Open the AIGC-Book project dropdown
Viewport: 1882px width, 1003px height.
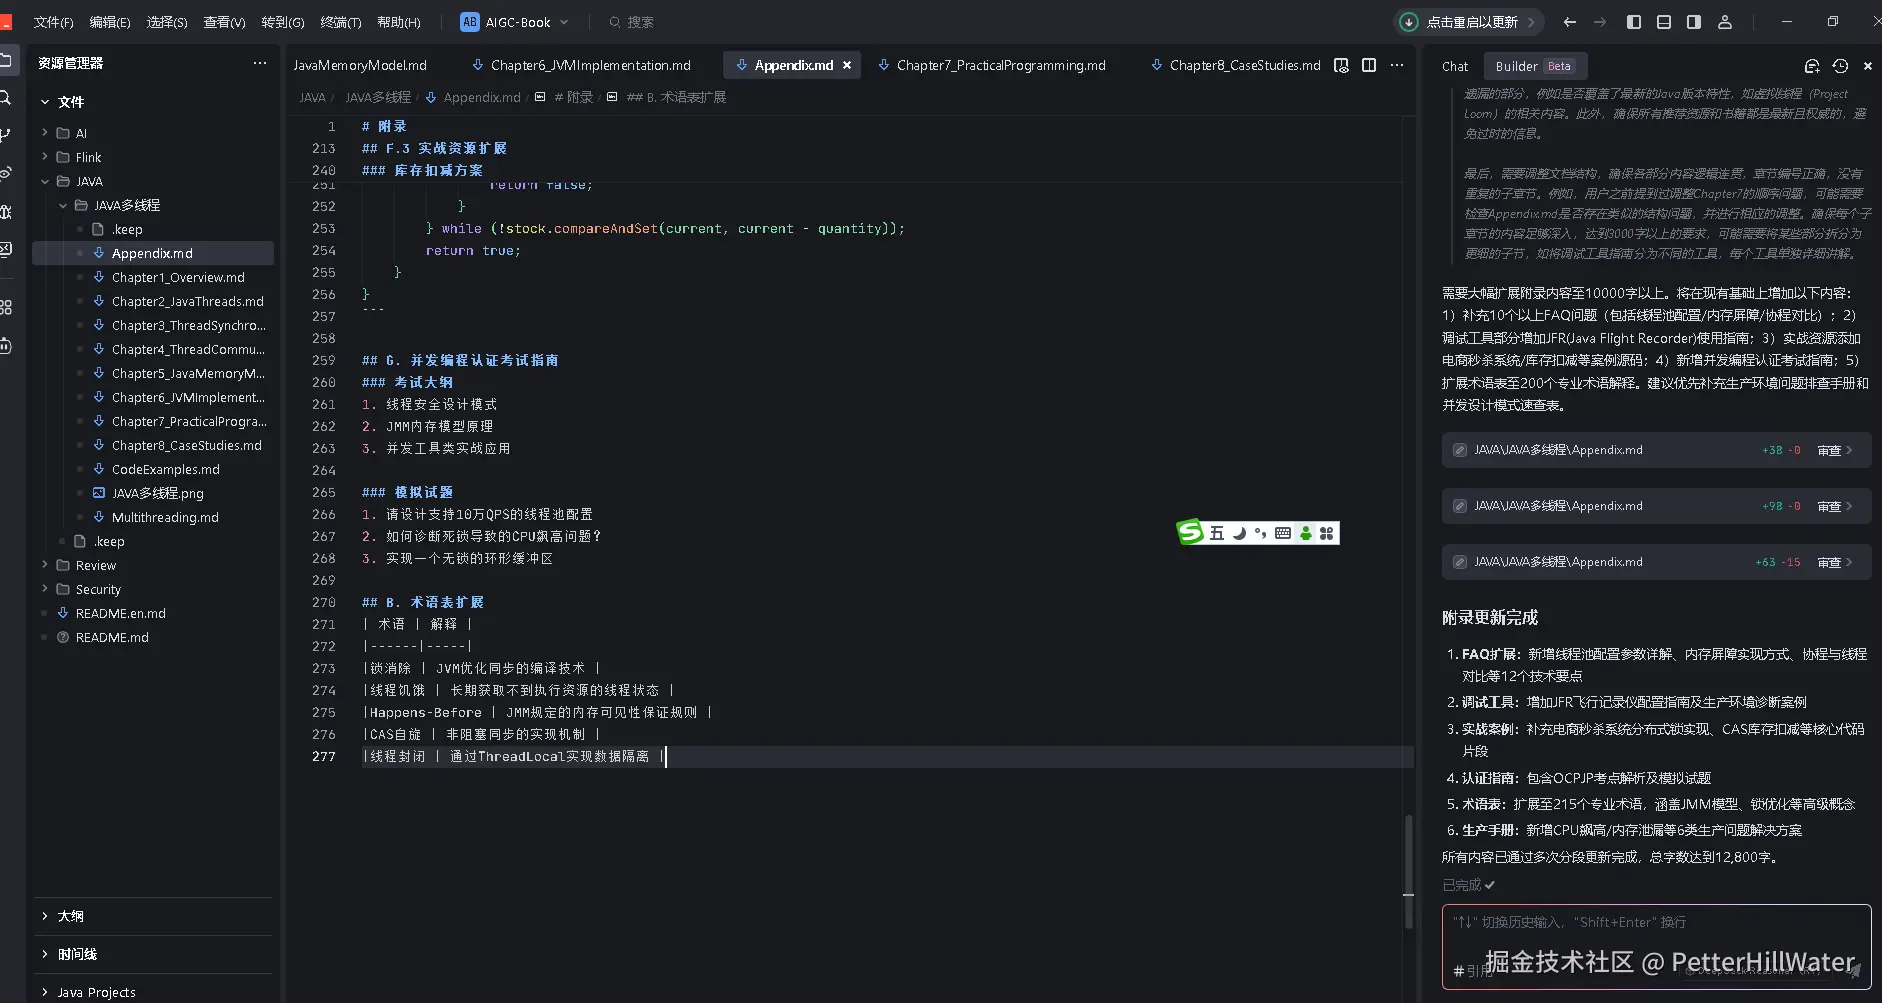pyautogui.click(x=516, y=22)
